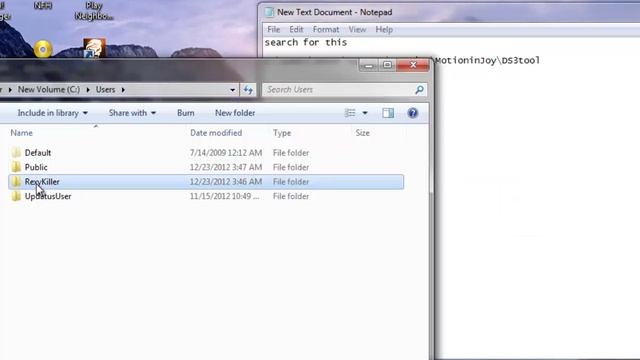This screenshot has height=360, width=640.
Task: Expand the arrow before New Volume (C:)
Action: coord(10,90)
